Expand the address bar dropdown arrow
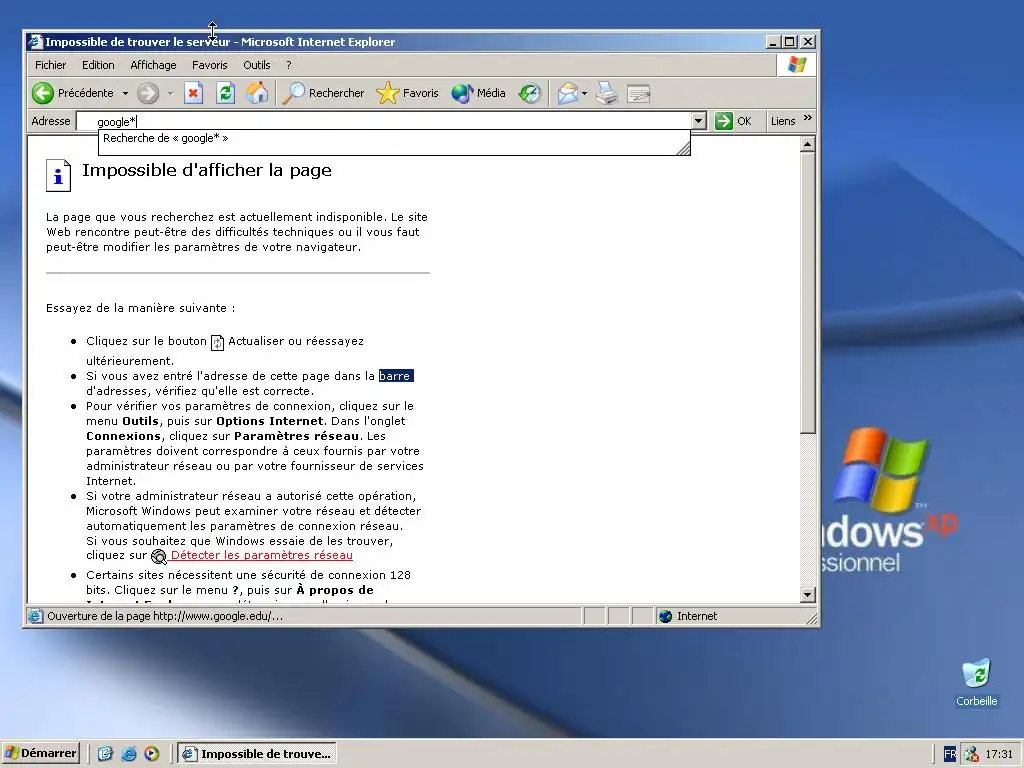 click(x=699, y=121)
